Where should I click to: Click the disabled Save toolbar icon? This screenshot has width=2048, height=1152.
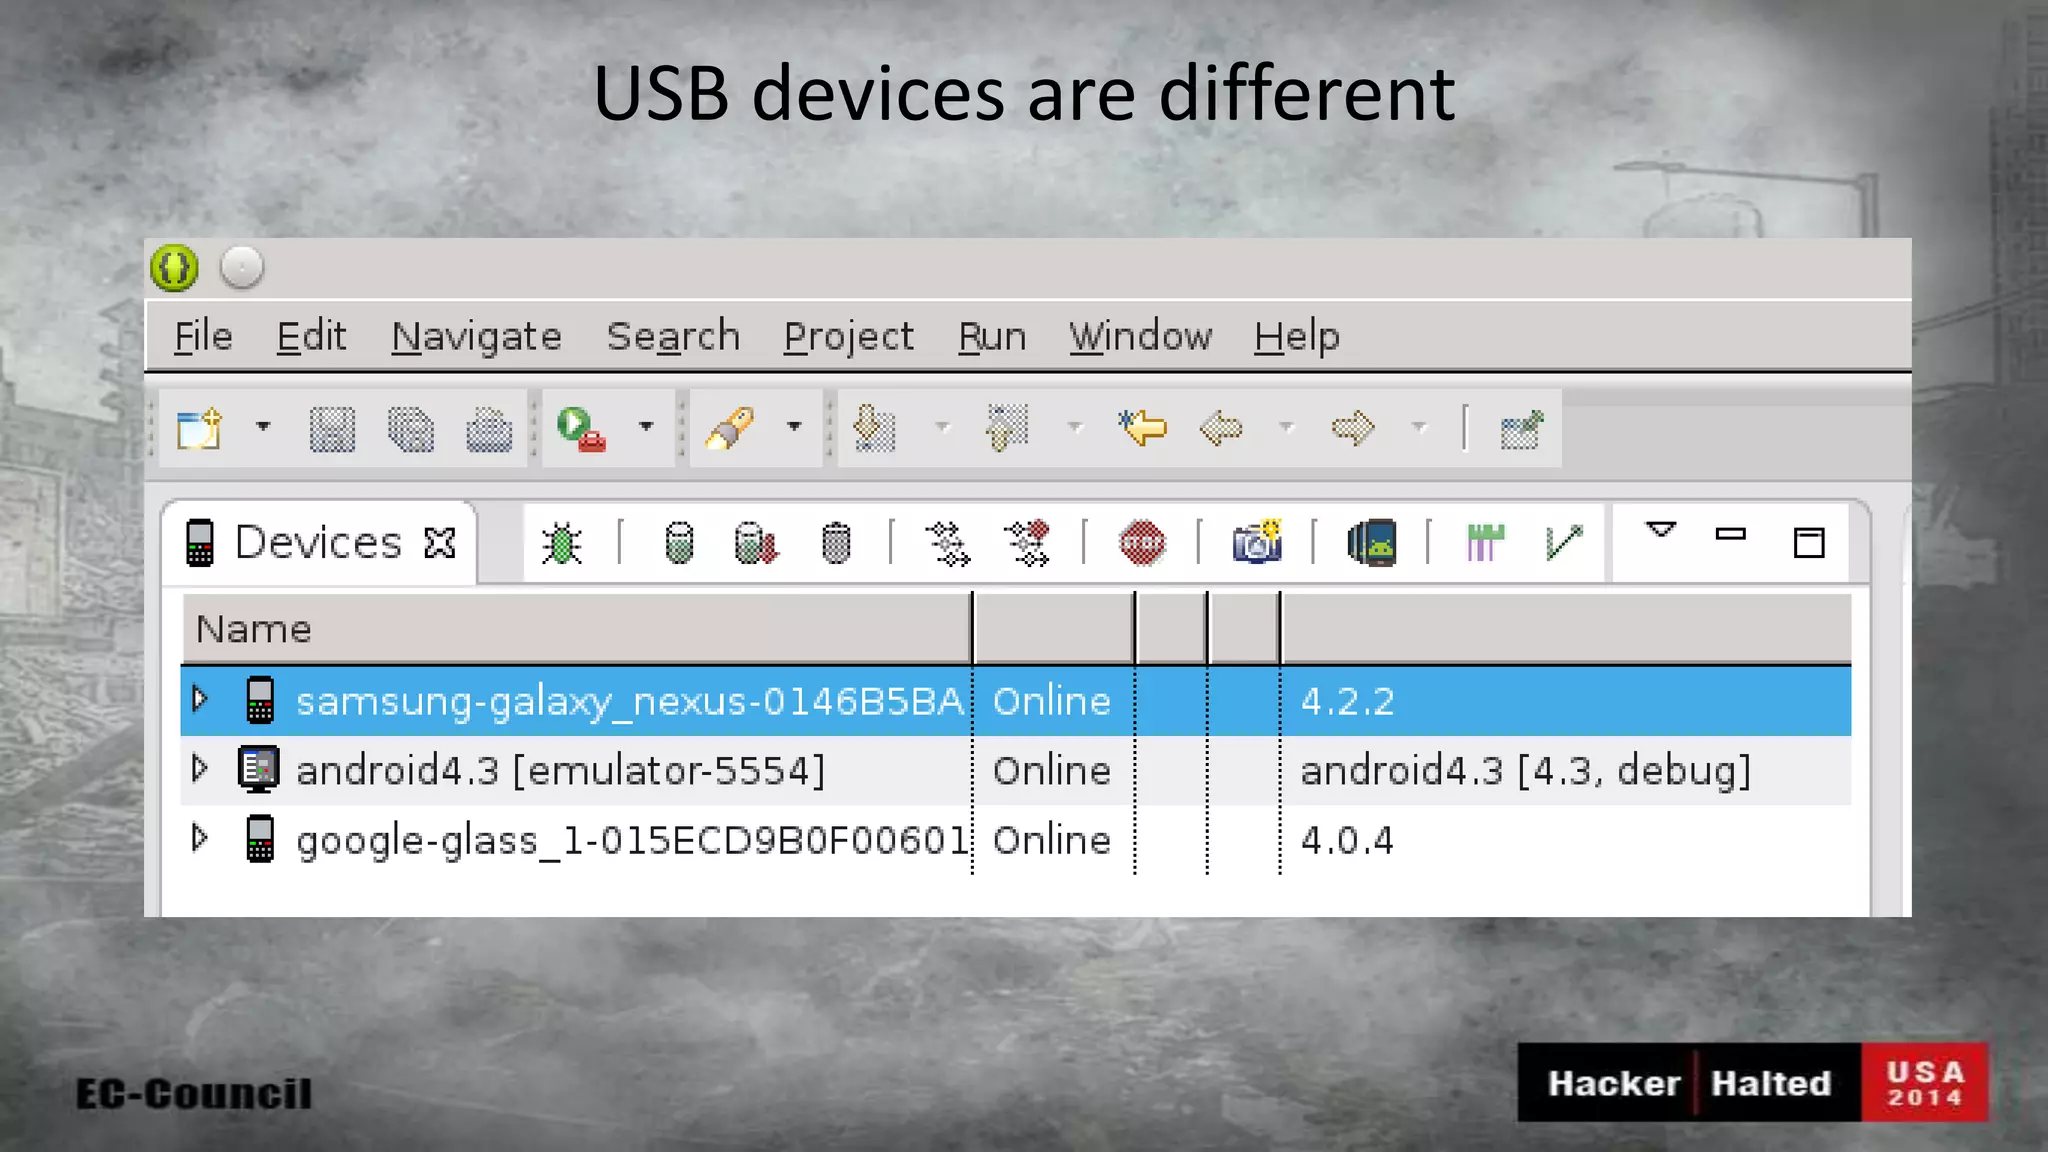coord(332,429)
